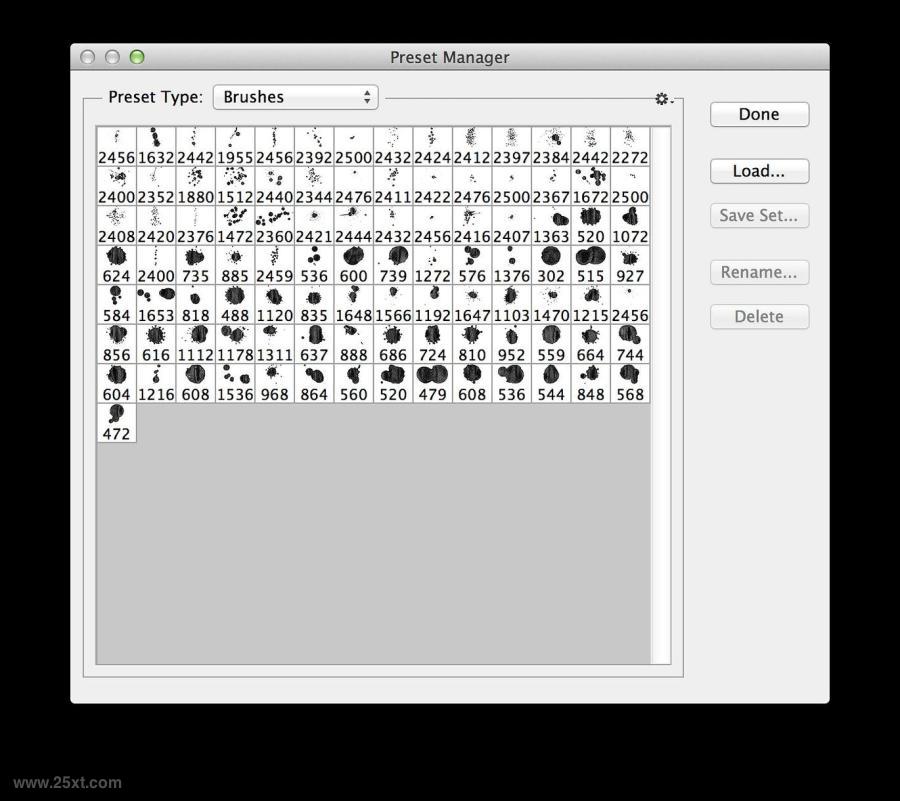Select the brush numbered 1536
Viewport: 900px width, 801px height.
pyautogui.click(x=235, y=384)
